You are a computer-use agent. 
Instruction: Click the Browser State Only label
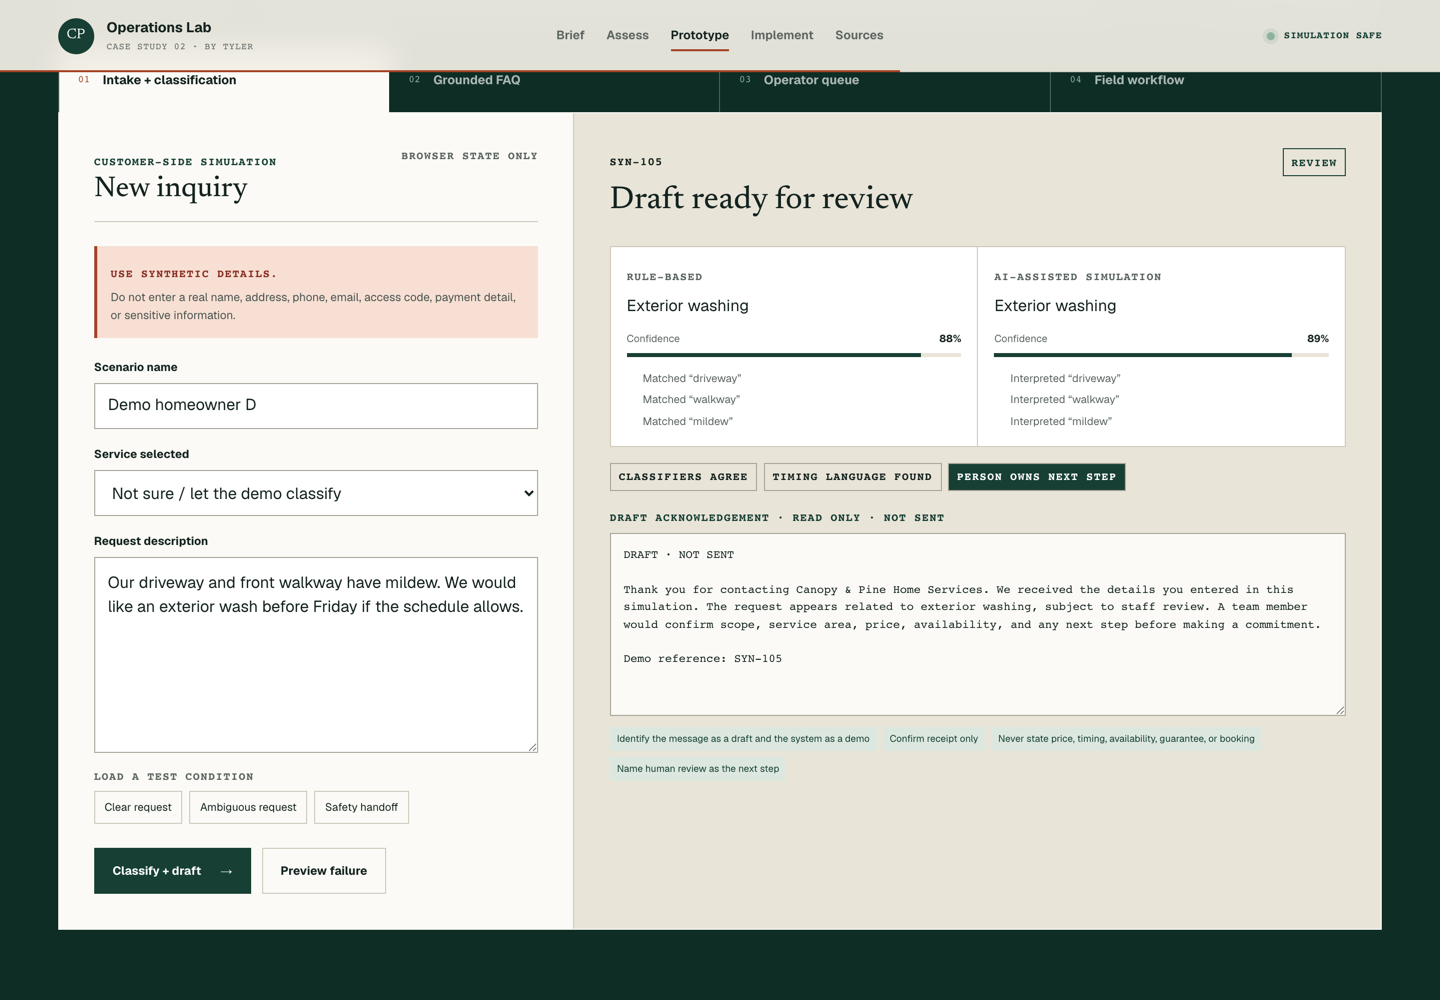point(469,156)
